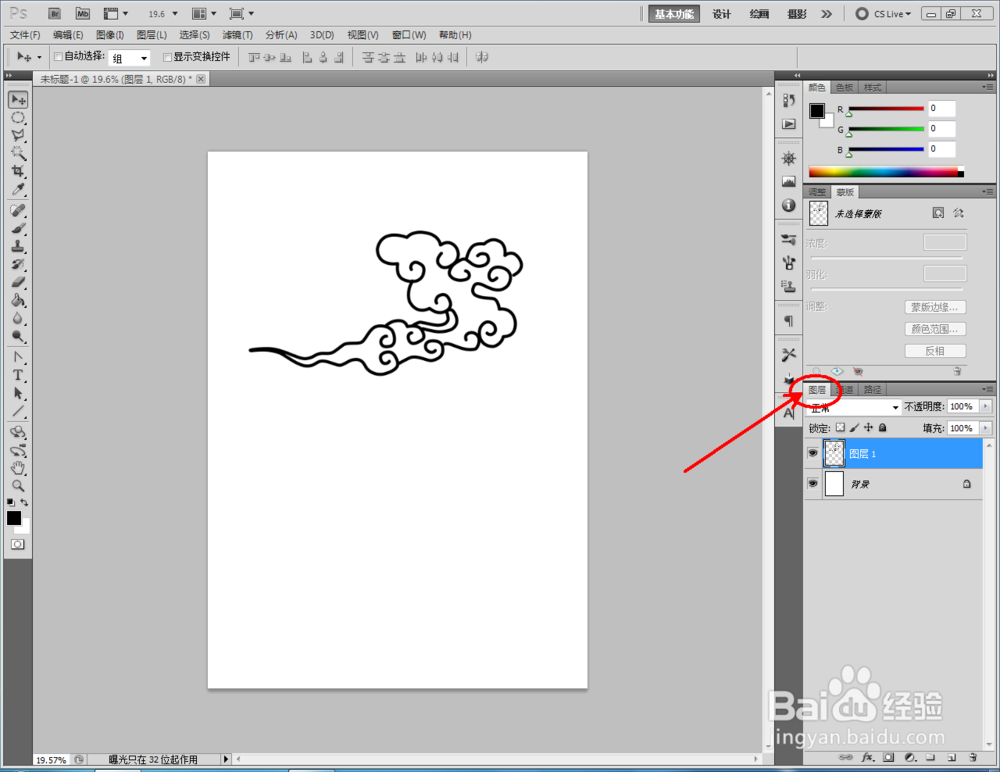Select the Brush tool
The image size is (1000, 772).
click(x=18, y=228)
